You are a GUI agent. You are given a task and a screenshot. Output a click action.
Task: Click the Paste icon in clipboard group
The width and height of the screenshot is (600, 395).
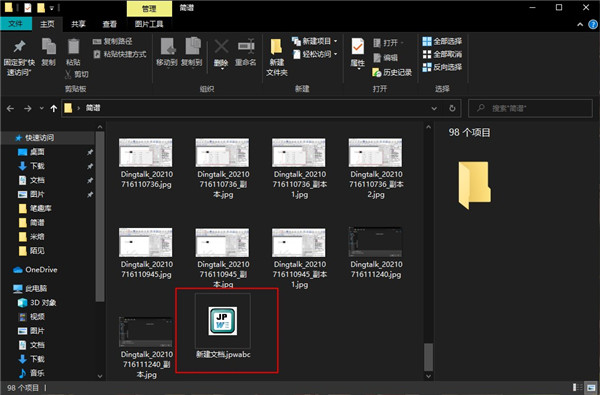click(73, 47)
